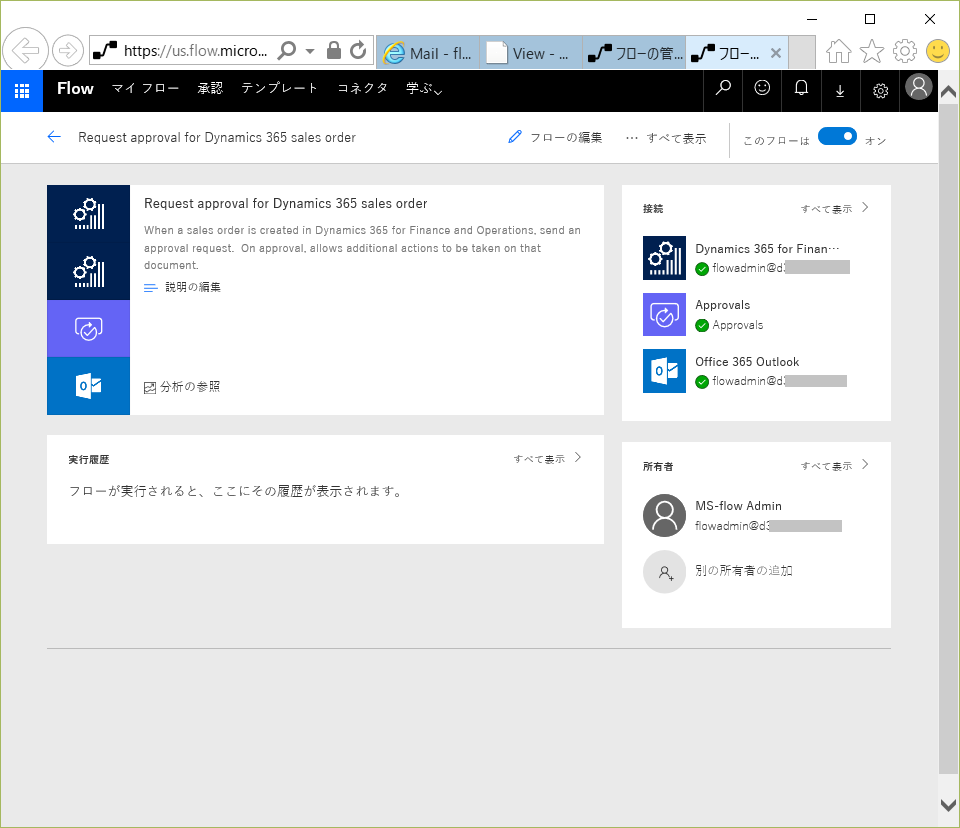Click the scrollbar down arrow
The width and height of the screenshot is (960, 828).
coord(948,805)
